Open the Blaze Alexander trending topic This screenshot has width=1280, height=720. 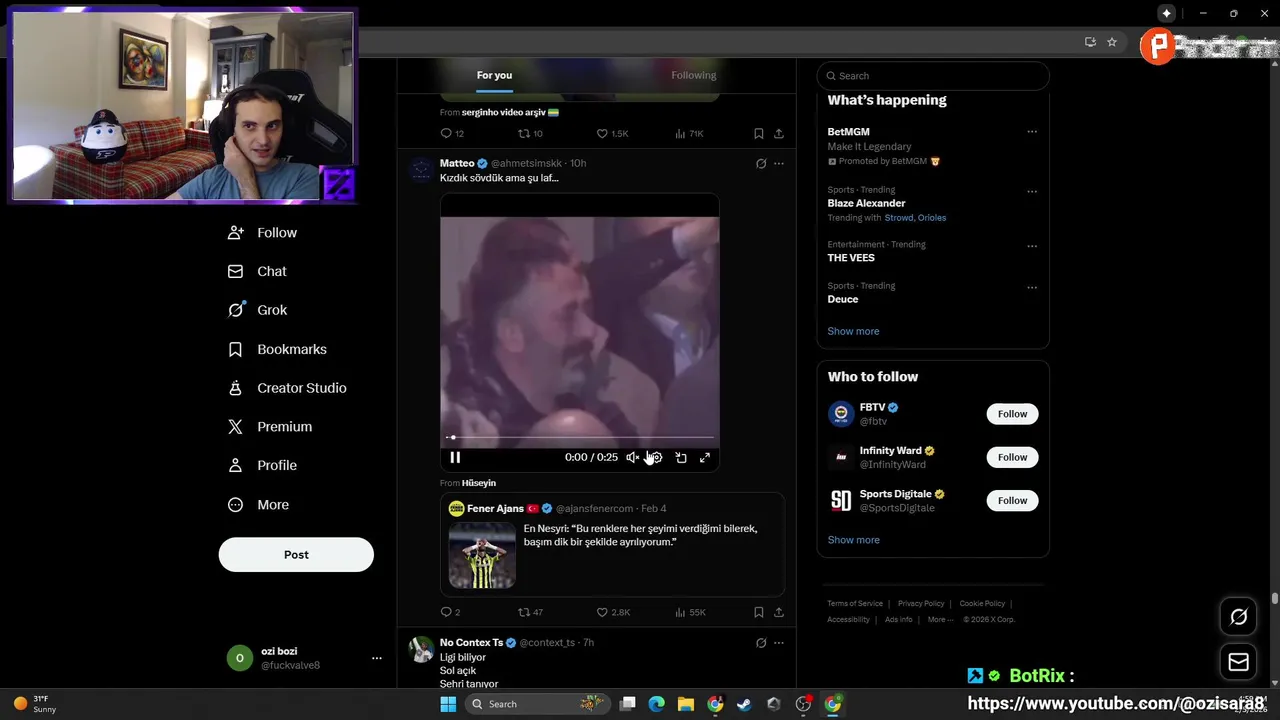(866, 203)
